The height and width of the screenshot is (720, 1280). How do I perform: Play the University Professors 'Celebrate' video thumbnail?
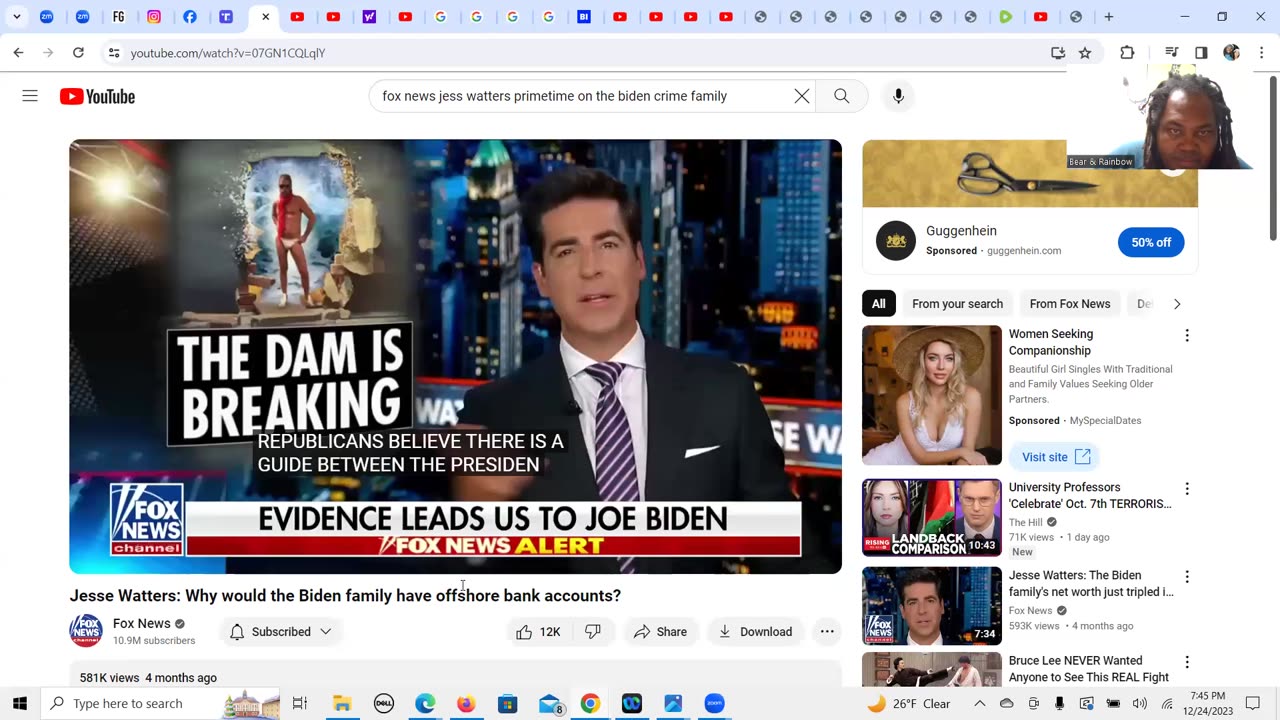[932, 518]
